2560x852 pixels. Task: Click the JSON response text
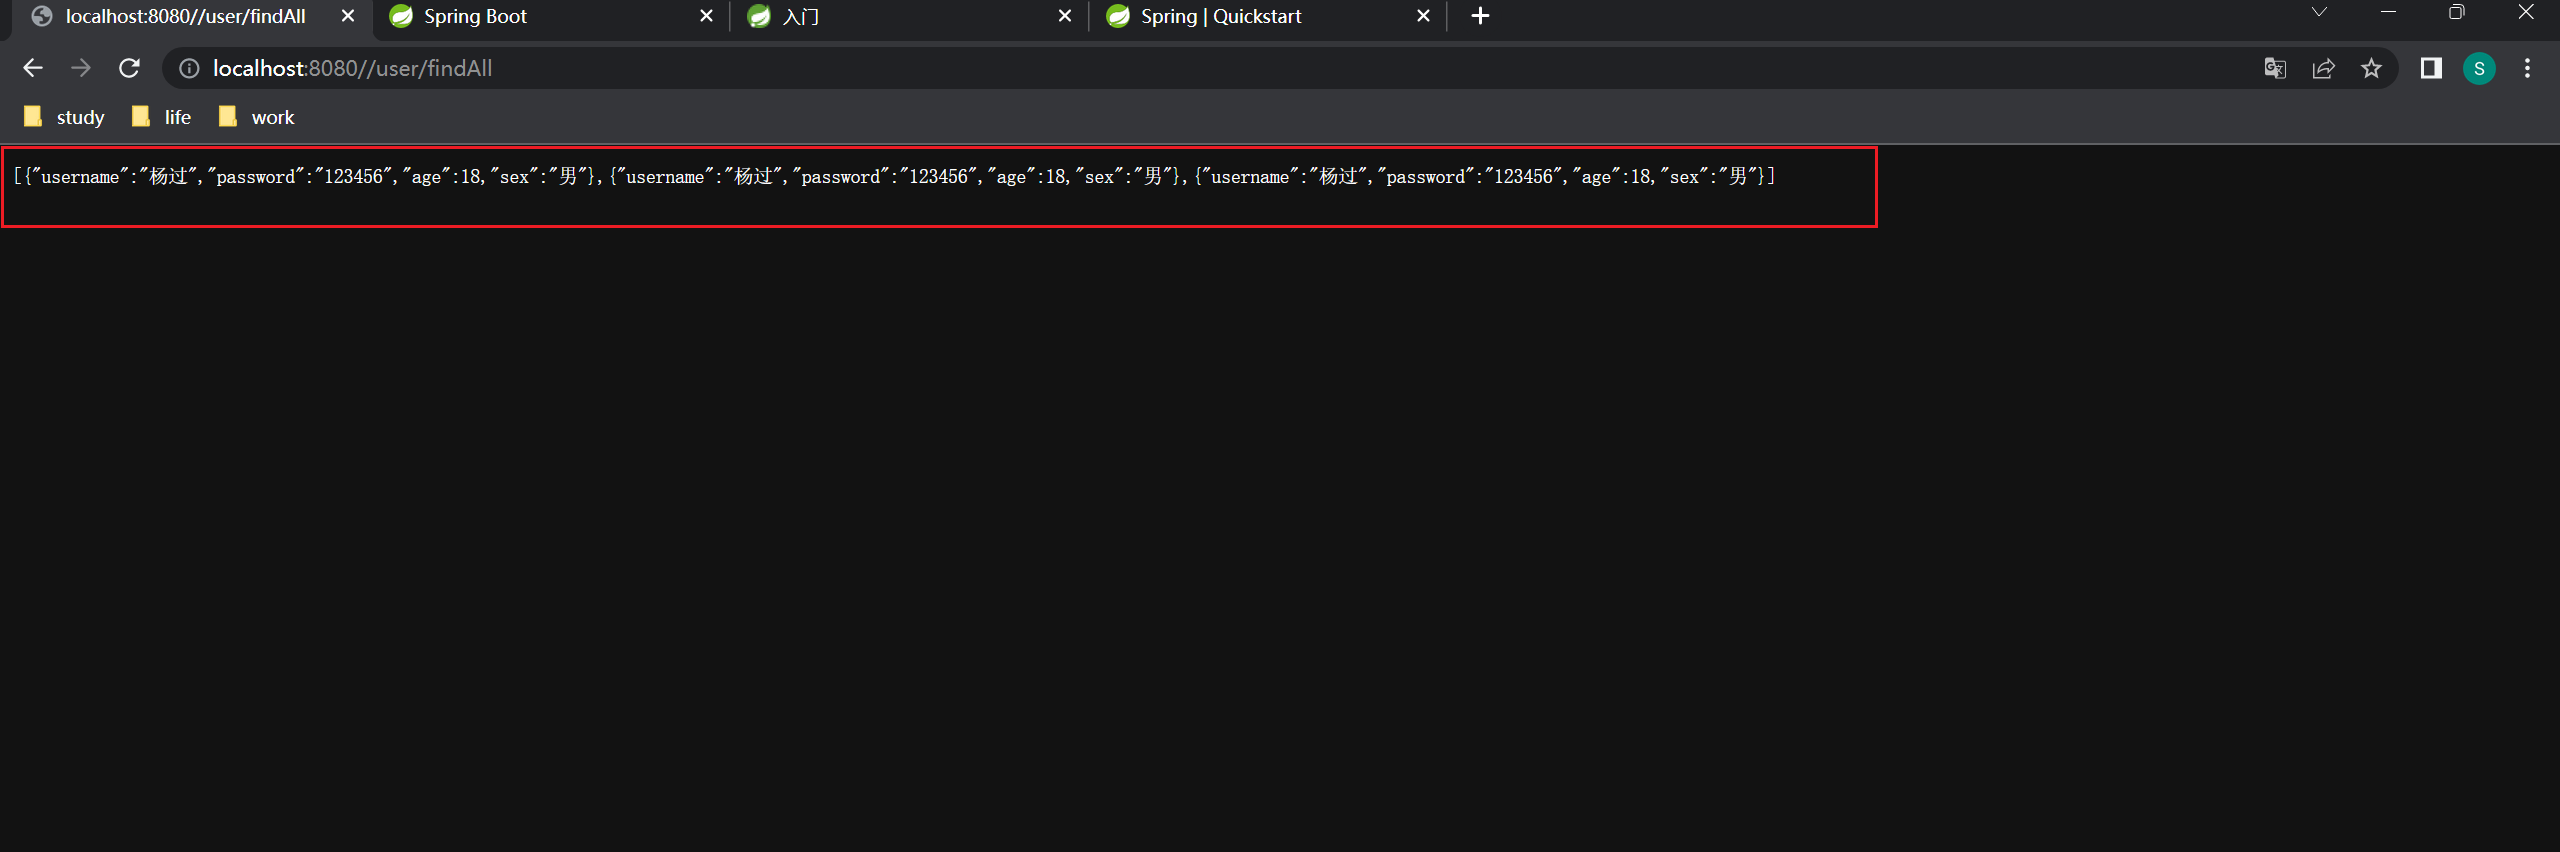pyautogui.click(x=894, y=177)
